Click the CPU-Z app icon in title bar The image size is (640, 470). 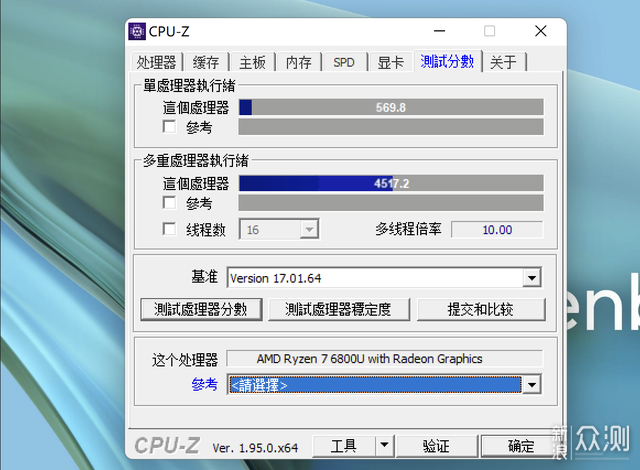(137, 31)
